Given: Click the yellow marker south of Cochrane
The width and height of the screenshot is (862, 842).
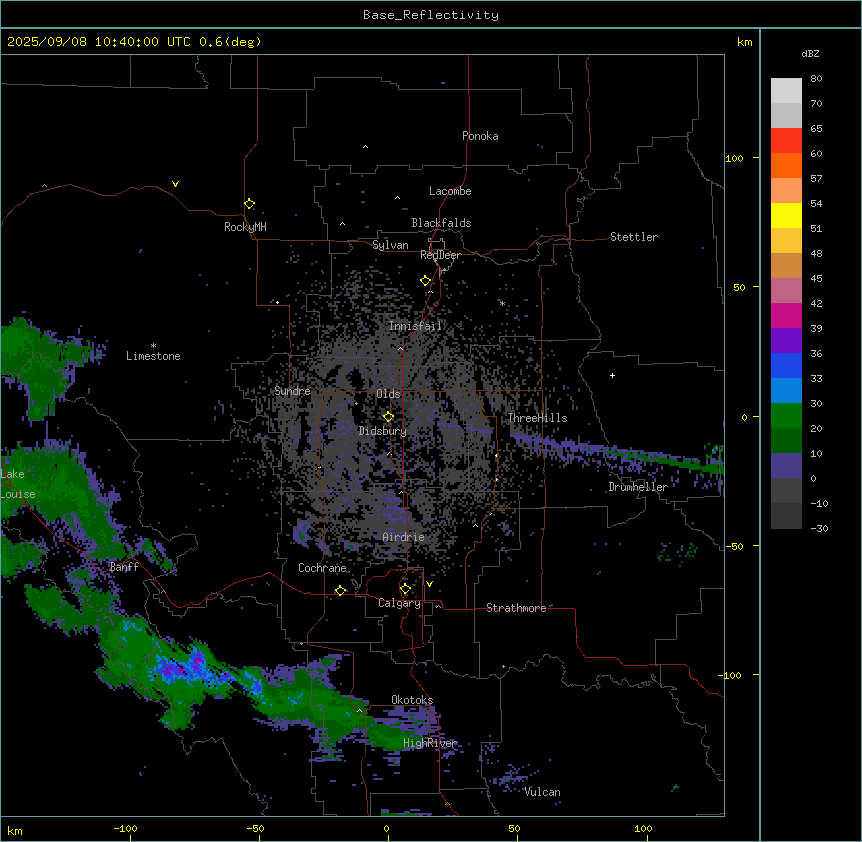Looking at the screenshot, I should coord(340,590).
